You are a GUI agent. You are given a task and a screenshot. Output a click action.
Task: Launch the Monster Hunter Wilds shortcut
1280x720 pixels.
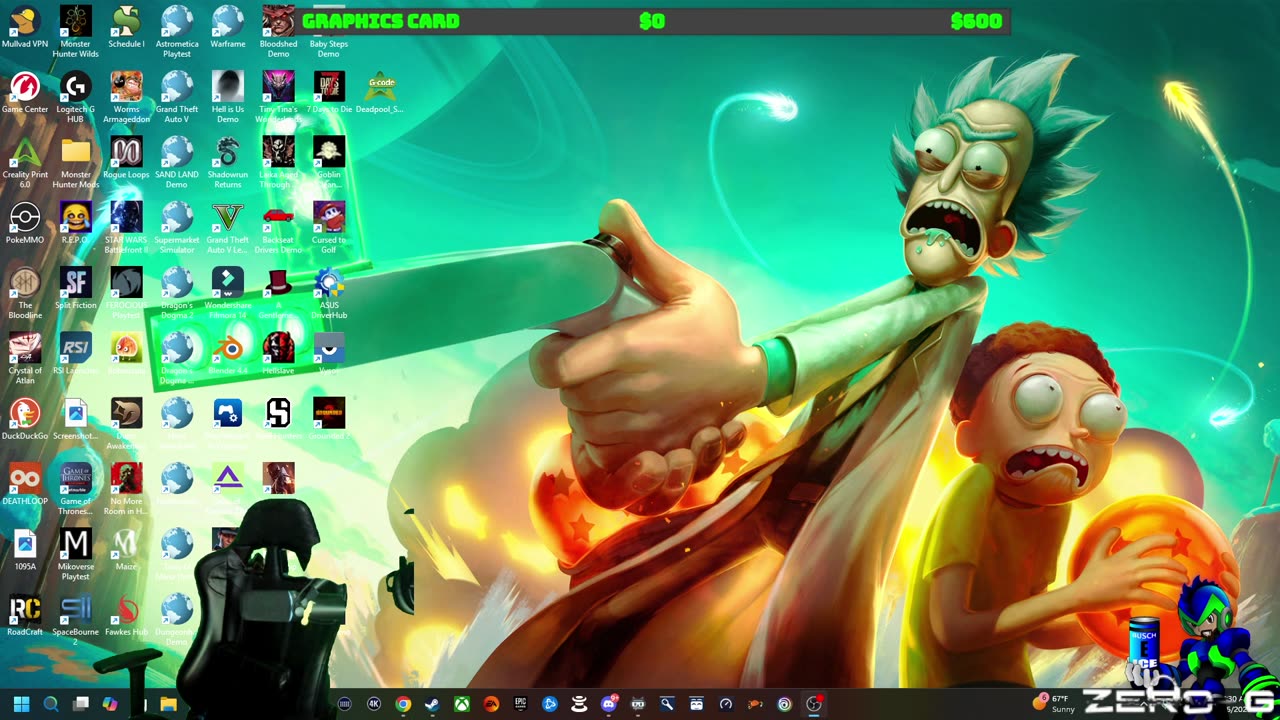pos(76,32)
